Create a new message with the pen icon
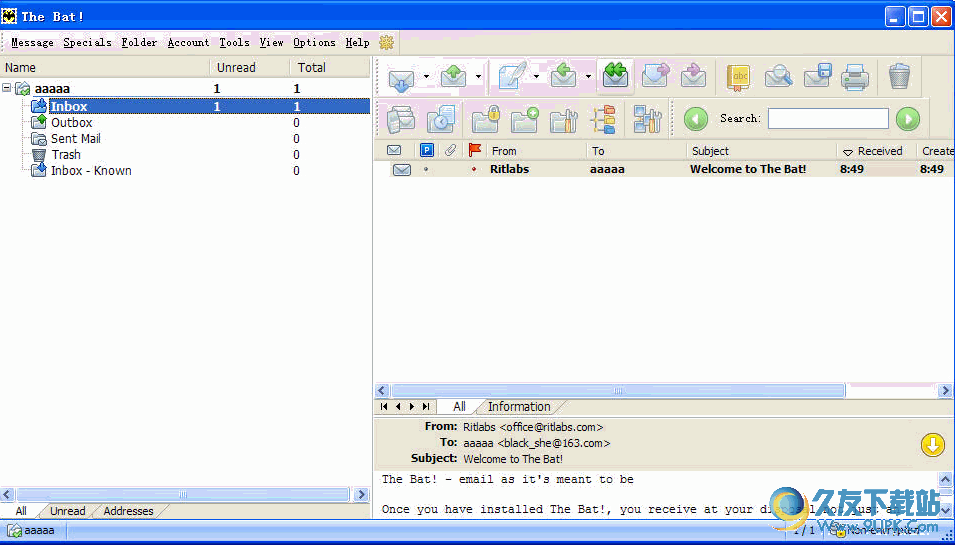 click(x=512, y=77)
